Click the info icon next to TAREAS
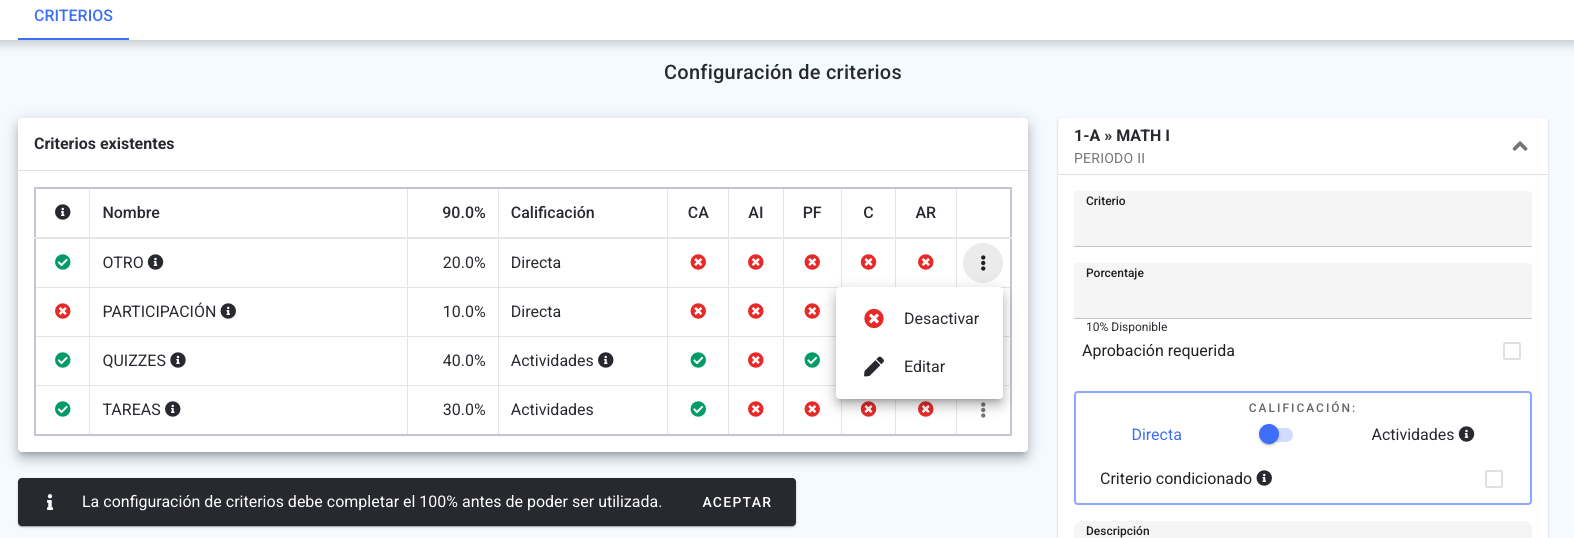The width and height of the screenshot is (1574, 538). coord(173,409)
